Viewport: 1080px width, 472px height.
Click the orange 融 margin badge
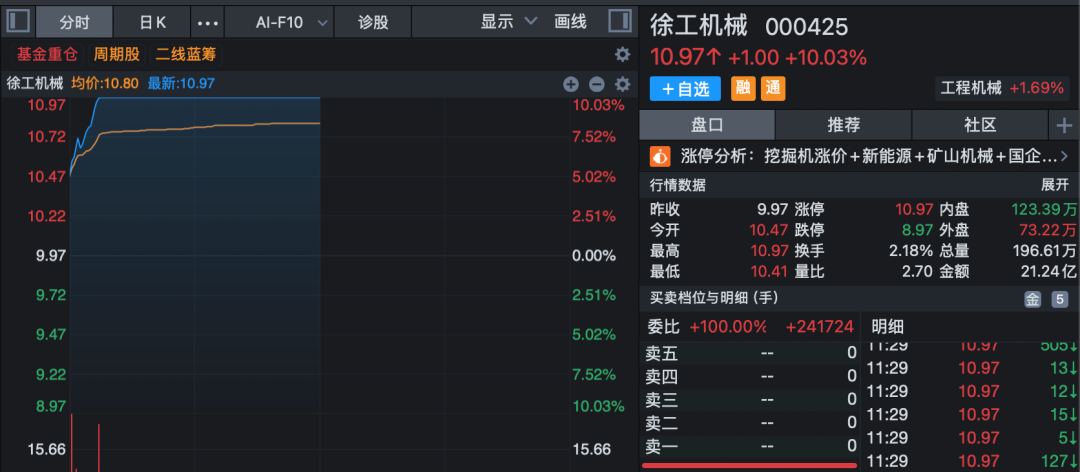(x=743, y=88)
